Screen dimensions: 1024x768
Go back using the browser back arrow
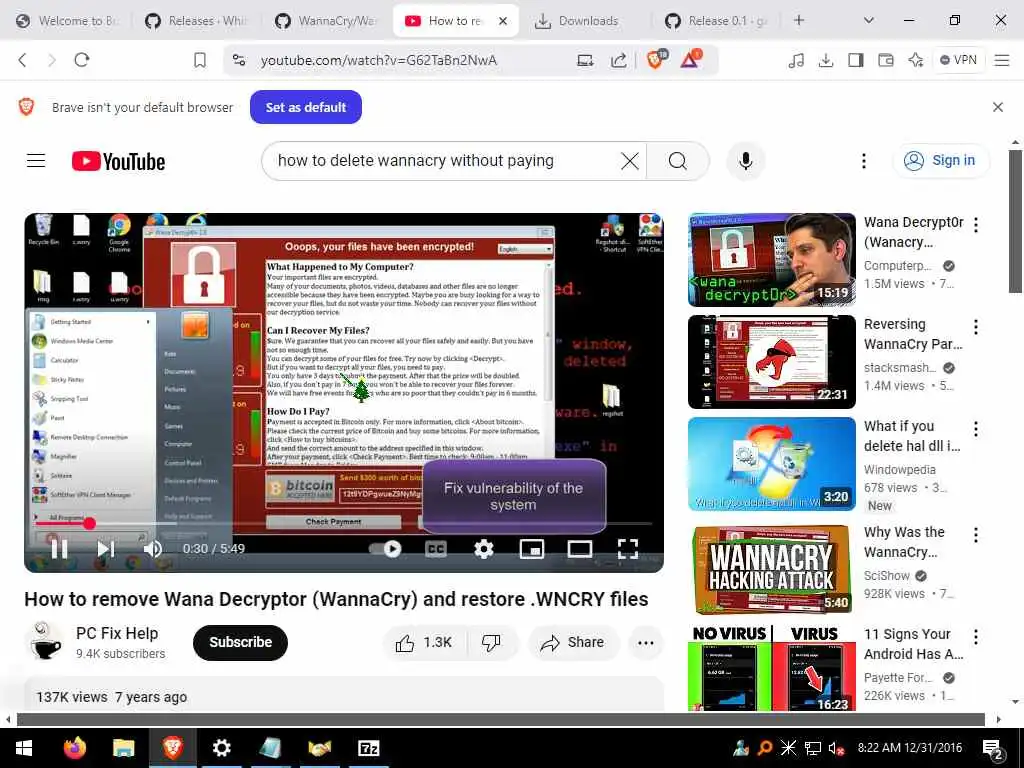tap(23, 60)
